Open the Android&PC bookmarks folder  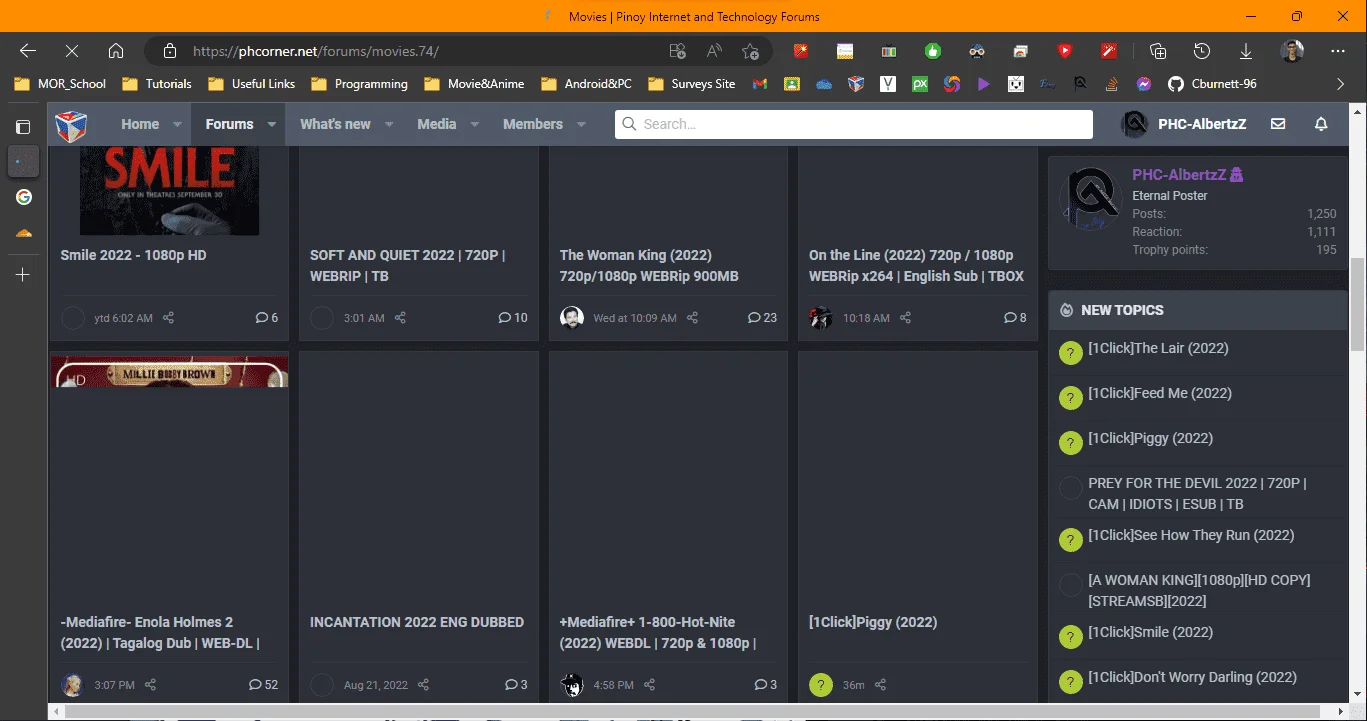click(x=587, y=84)
